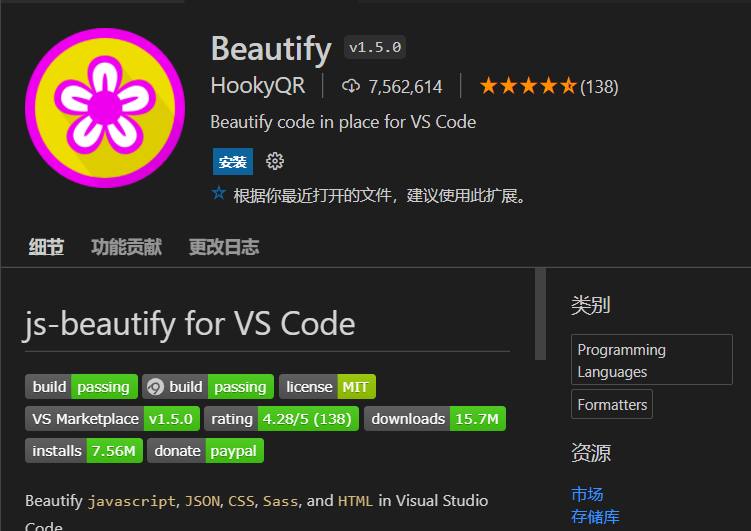751x531 pixels.
Task: Click the 'javascript' code word in description
Action: pyautogui.click(x=132, y=501)
